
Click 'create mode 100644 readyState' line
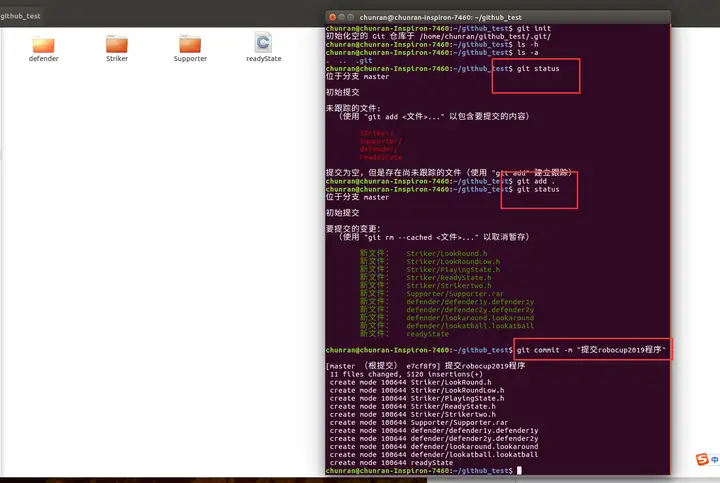click(391, 463)
